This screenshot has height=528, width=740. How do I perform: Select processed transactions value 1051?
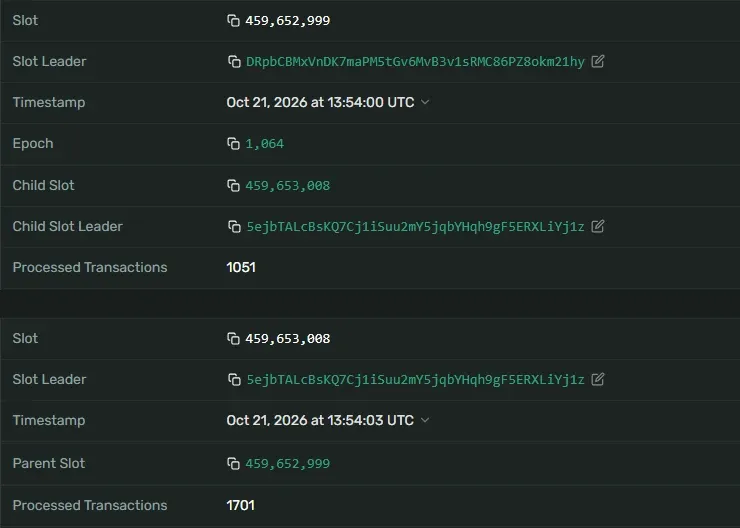pos(241,268)
